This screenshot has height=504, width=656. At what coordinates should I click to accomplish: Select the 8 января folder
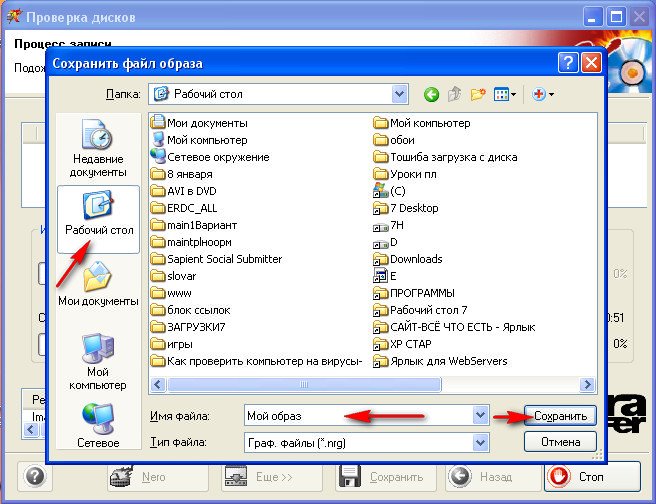pos(182,174)
